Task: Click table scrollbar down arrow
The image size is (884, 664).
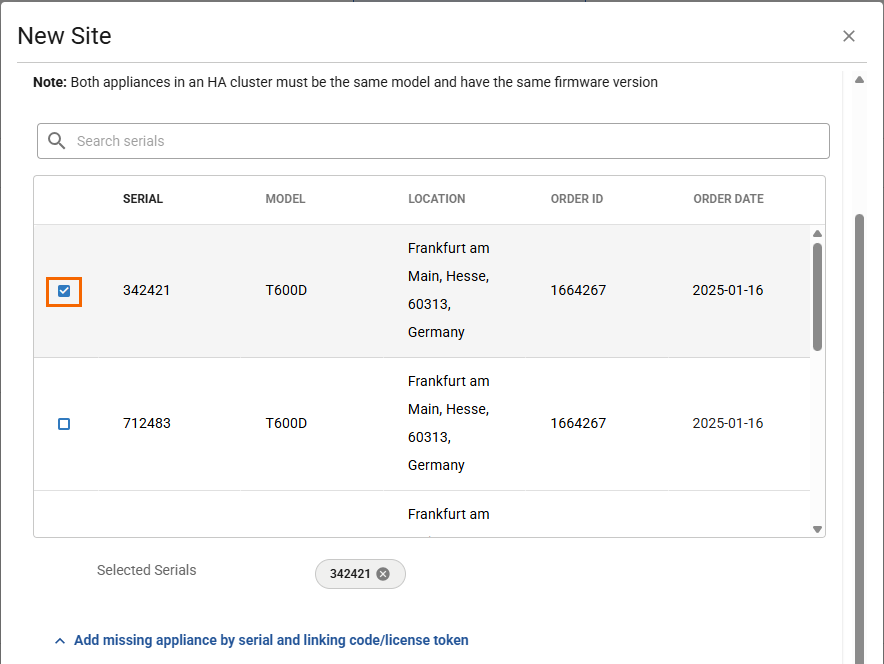Action: point(817,529)
